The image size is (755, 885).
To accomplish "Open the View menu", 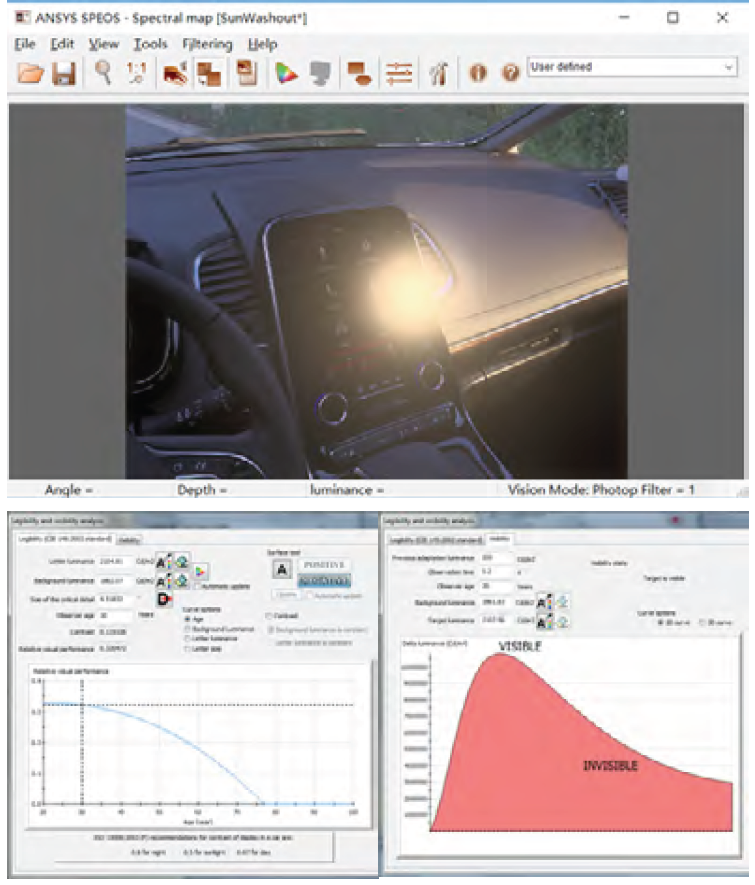I will click(x=103, y=44).
